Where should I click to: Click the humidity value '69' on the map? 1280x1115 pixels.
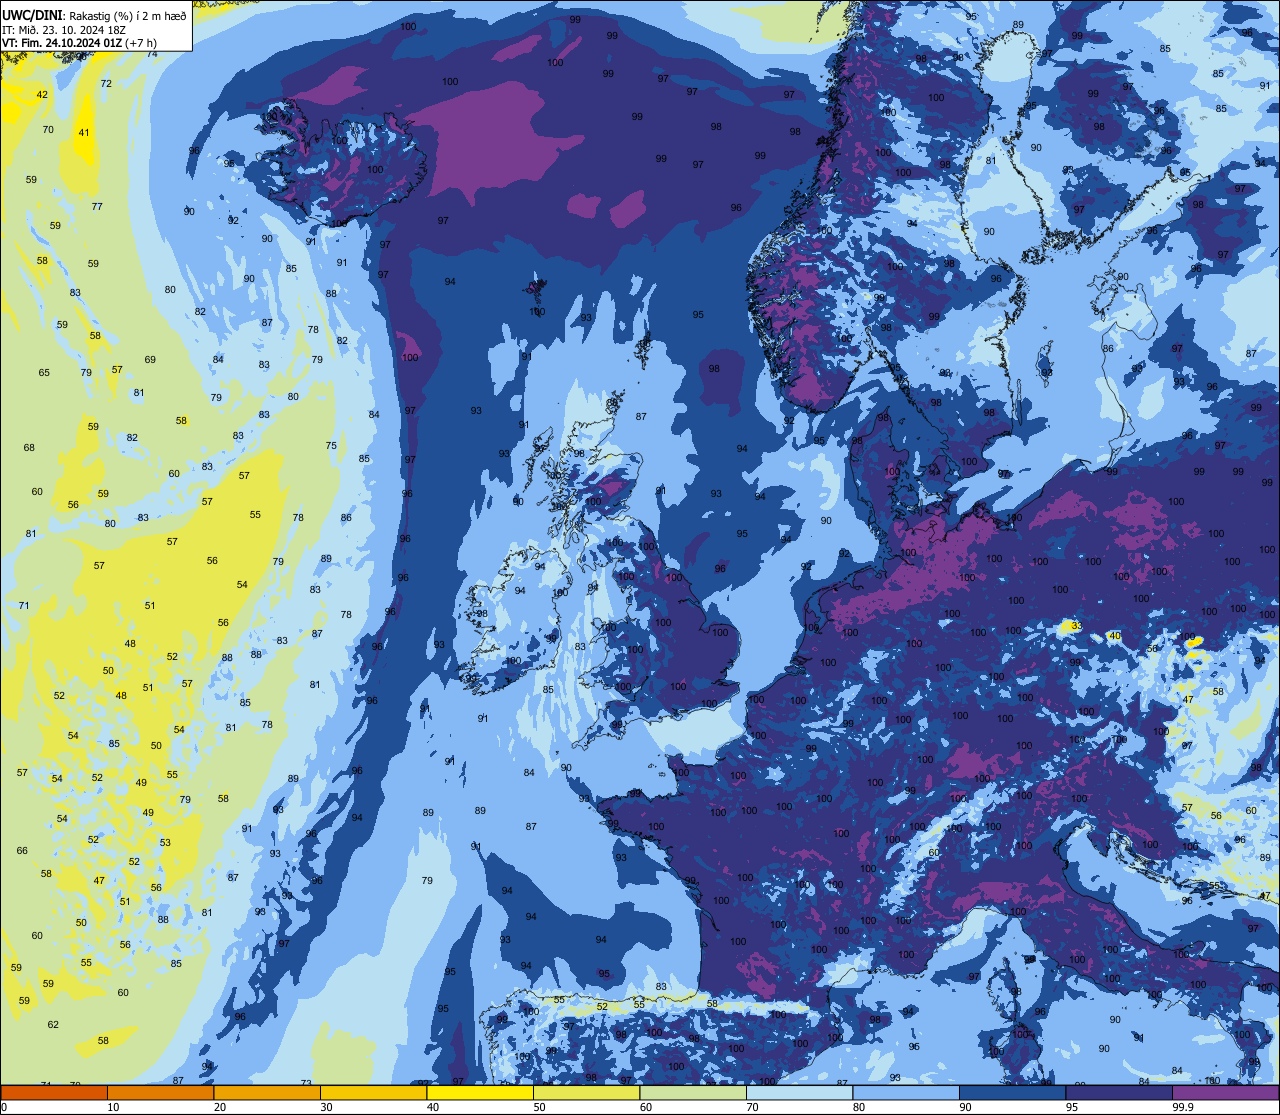150,360
